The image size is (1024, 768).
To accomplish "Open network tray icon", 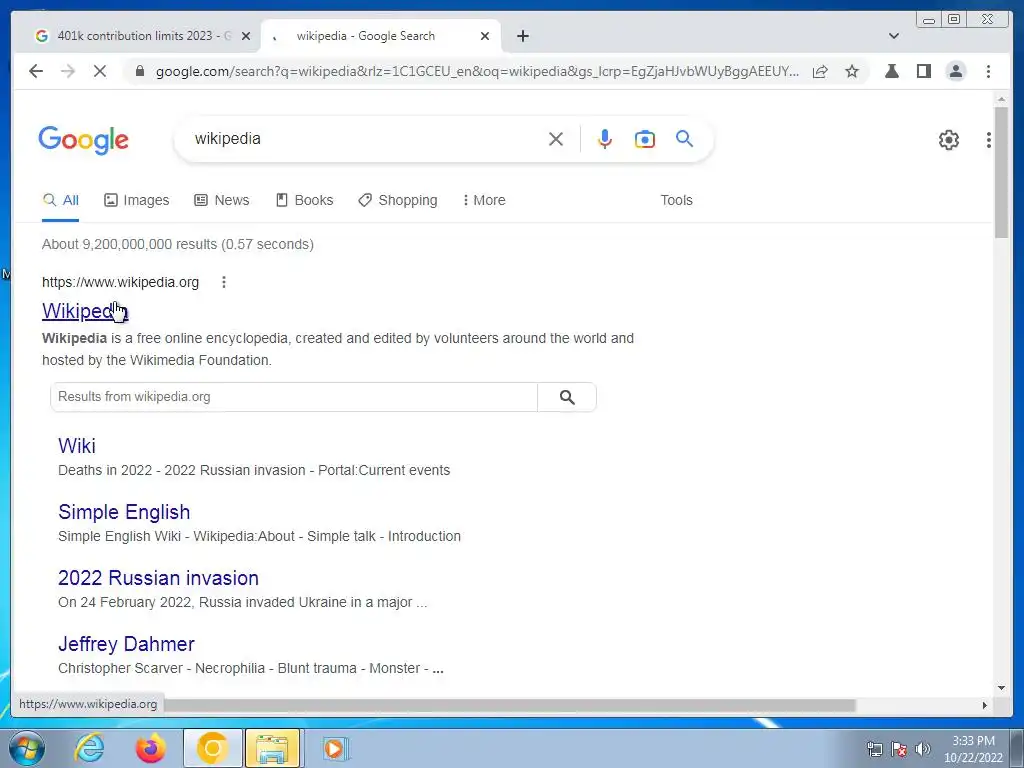I will pyautogui.click(x=874, y=749).
